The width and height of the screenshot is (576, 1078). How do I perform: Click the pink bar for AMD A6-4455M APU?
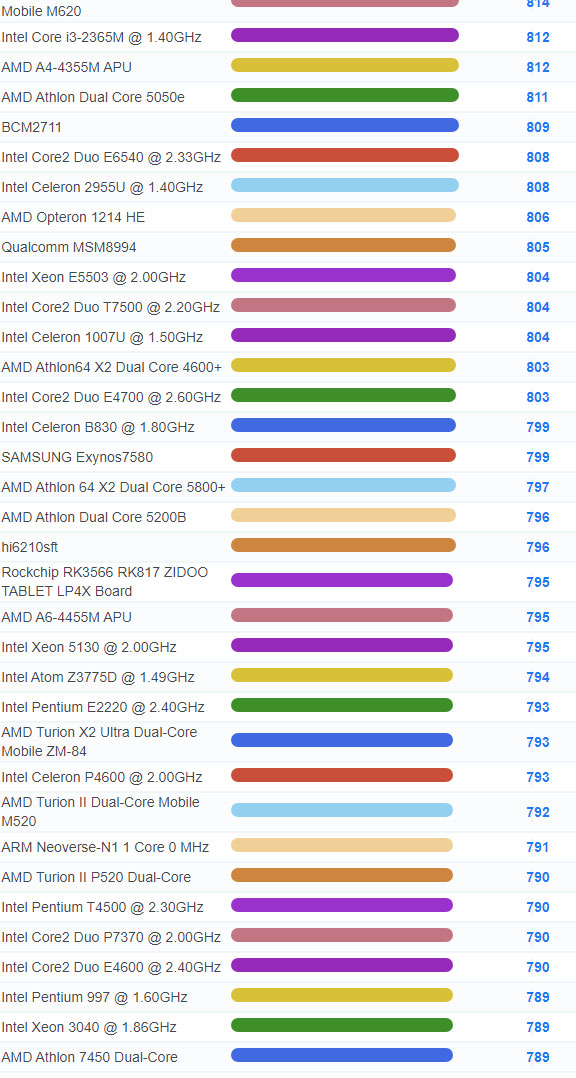342,615
